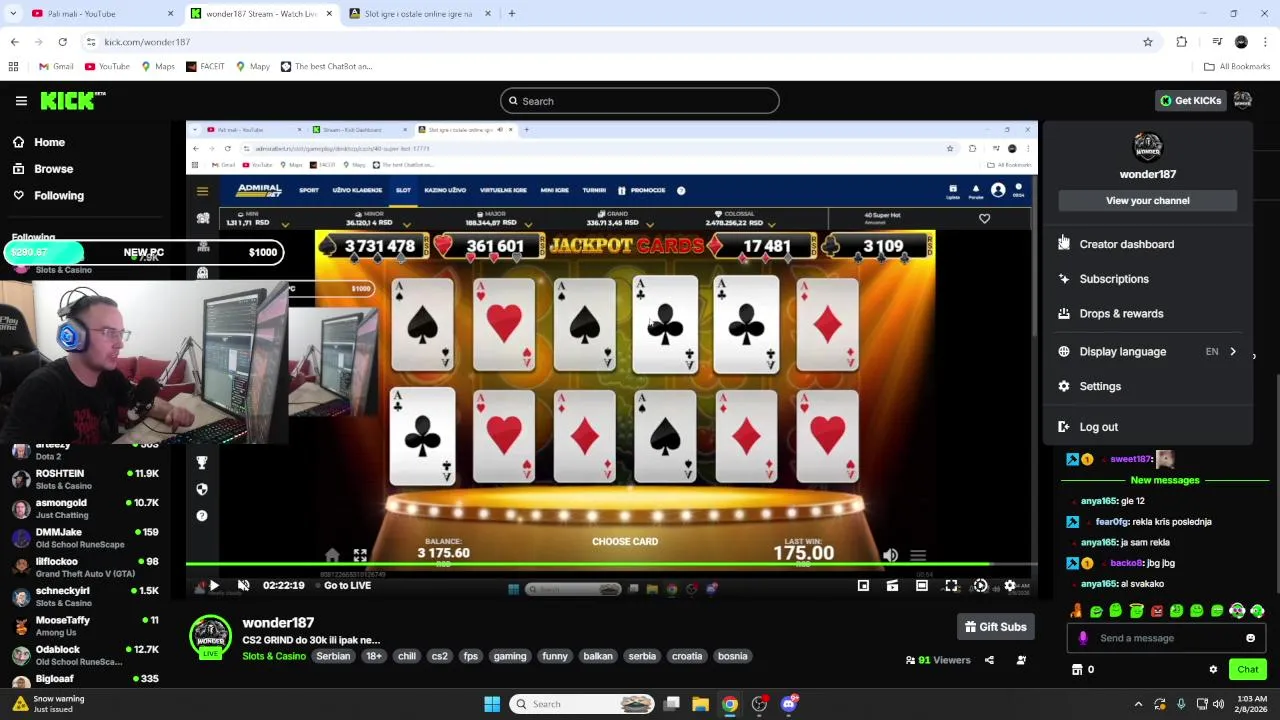Open DMMJake channel in sidebar

(86, 538)
